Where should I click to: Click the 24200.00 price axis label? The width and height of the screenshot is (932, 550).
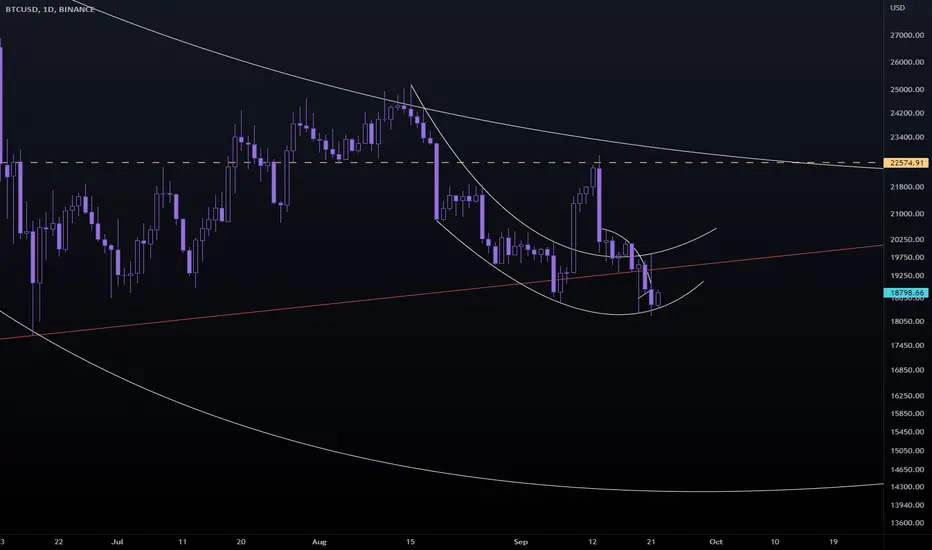click(x=907, y=112)
